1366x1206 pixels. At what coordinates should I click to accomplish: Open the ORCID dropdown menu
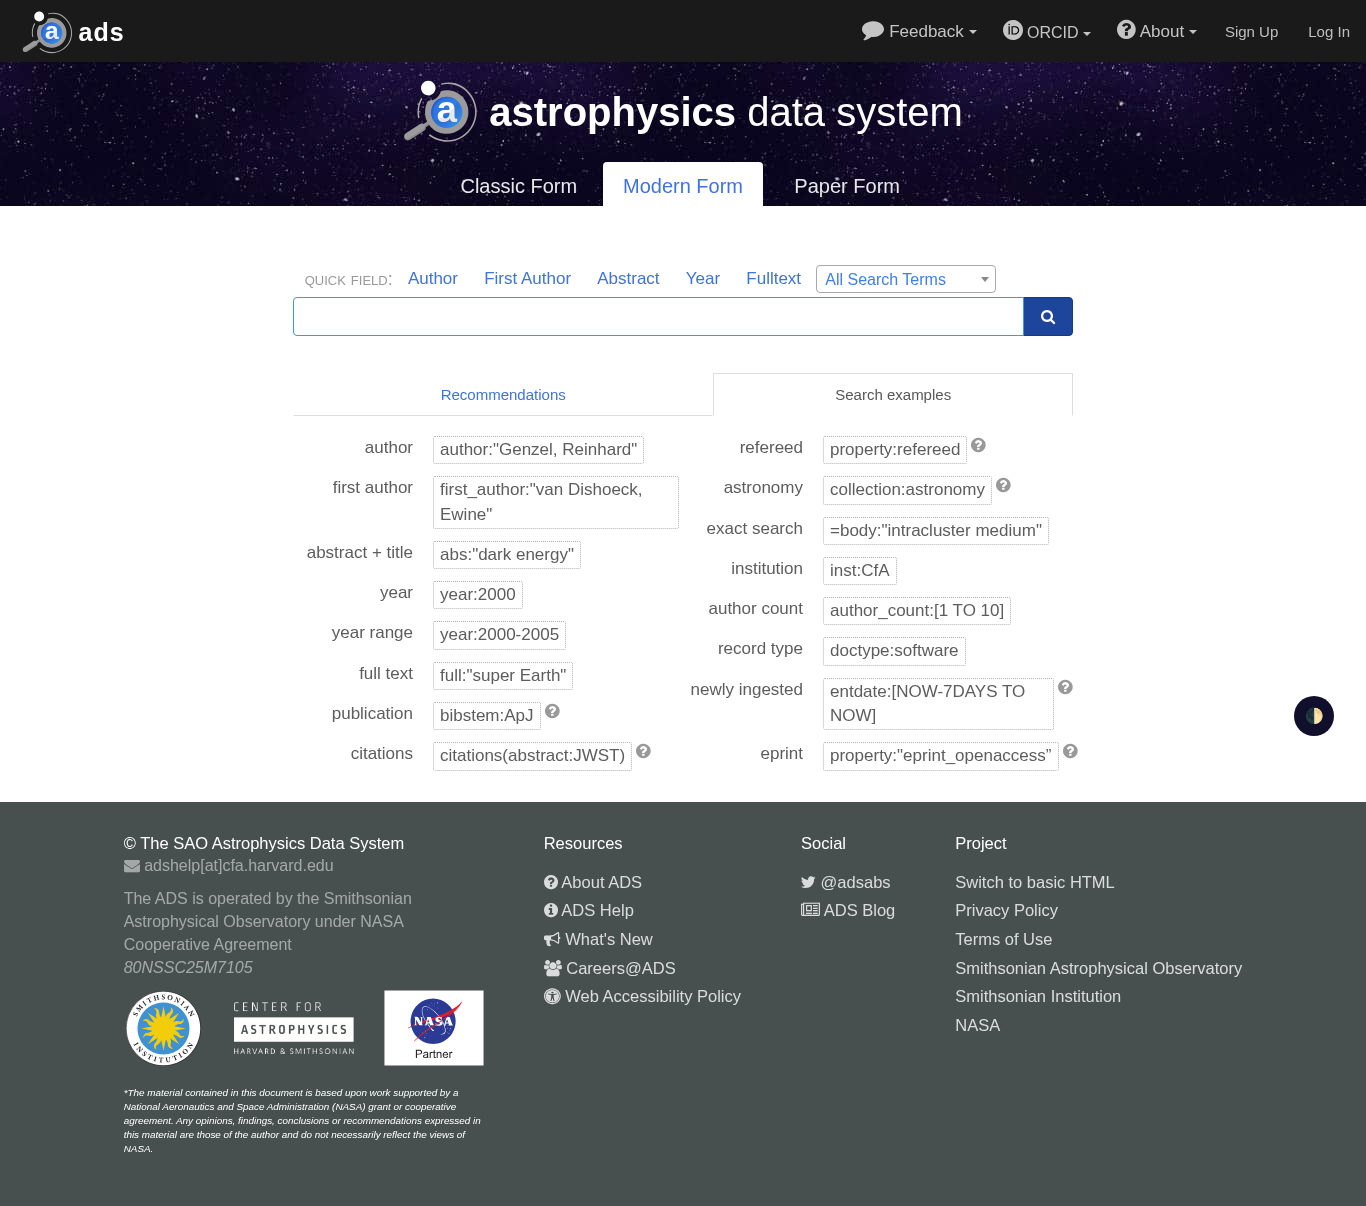pos(1047,32)
